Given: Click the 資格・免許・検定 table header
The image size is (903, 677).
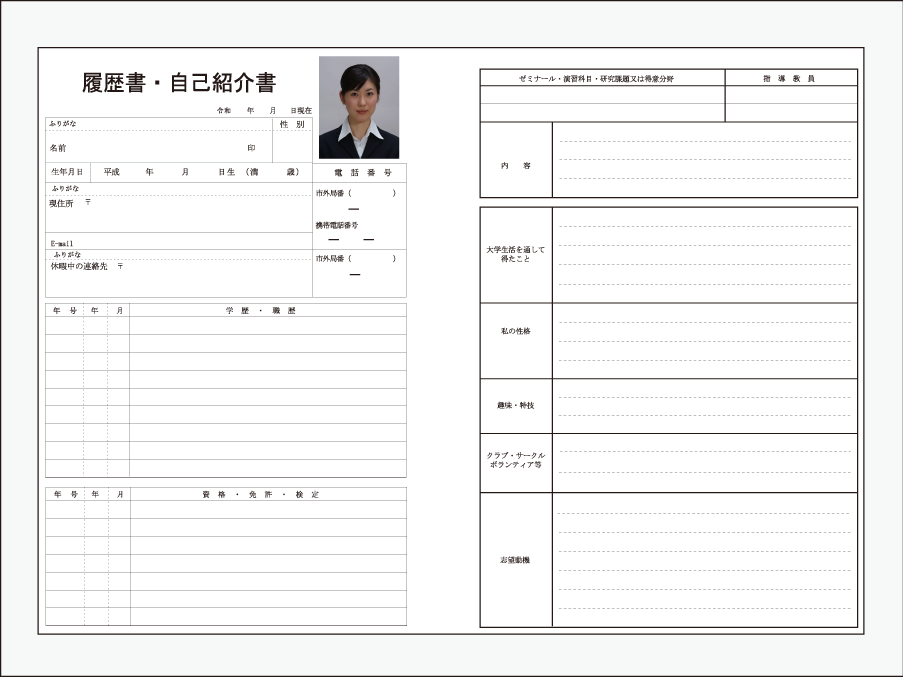Looking at the screenshot, I should tap(268, 494).
